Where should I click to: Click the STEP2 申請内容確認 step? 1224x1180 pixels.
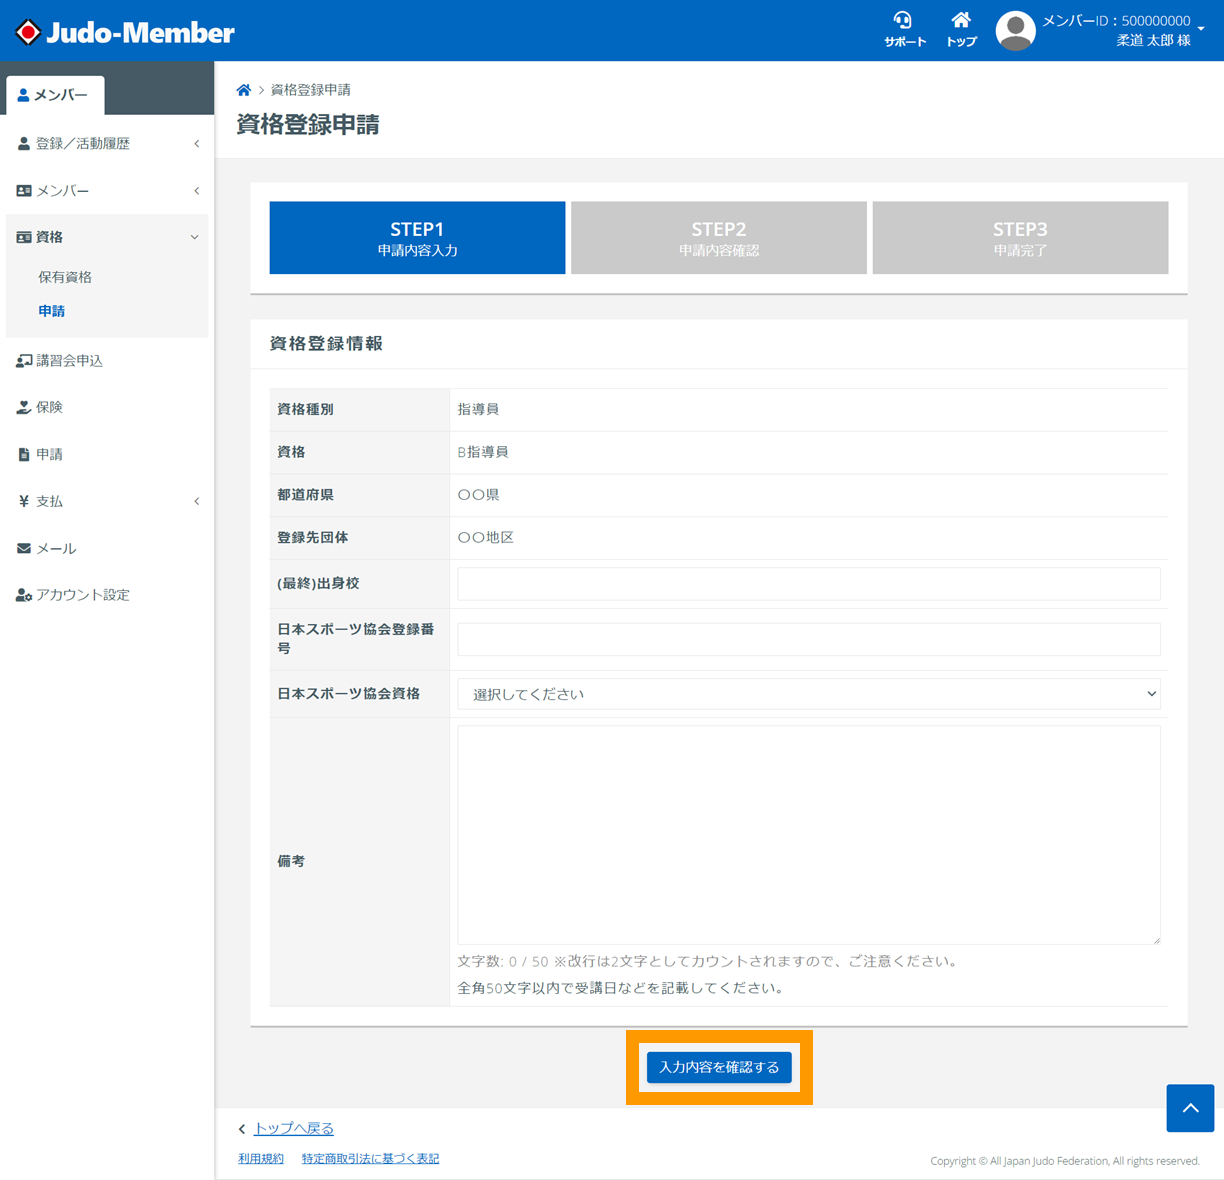tap(719, 238)
